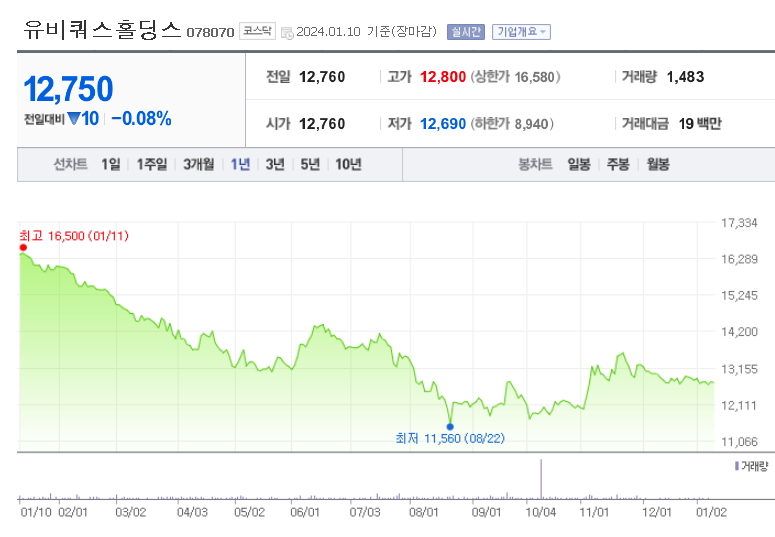This screenshot has height=537, width=775.
Task: Select the 5년 line chart tab
Action: coord(310,164)
